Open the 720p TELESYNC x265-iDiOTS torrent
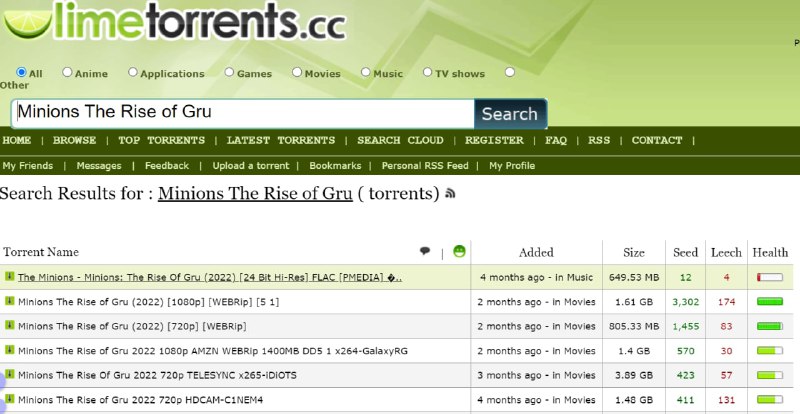800x414 pixels. [x=157, y=375]
